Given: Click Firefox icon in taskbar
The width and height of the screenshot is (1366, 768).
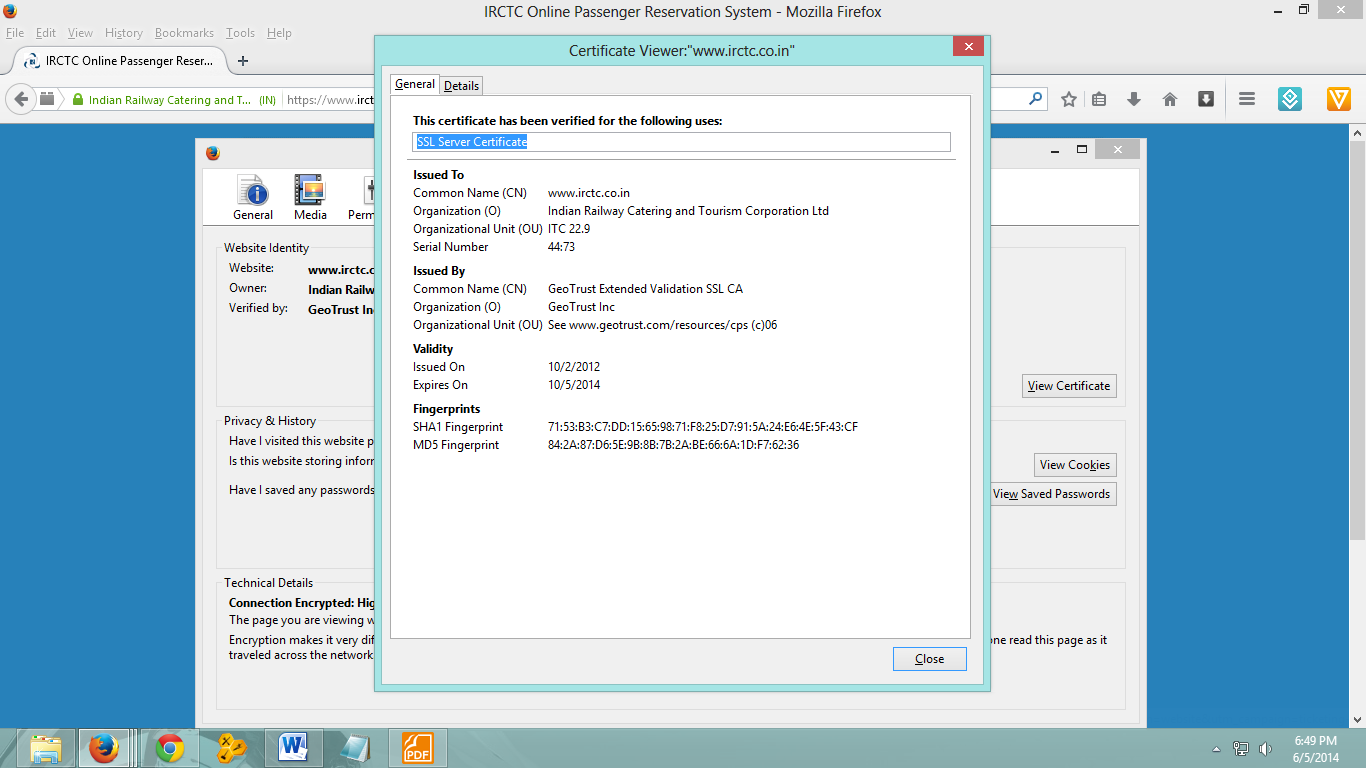Looking at the screenshot, I should coord(104,748).
